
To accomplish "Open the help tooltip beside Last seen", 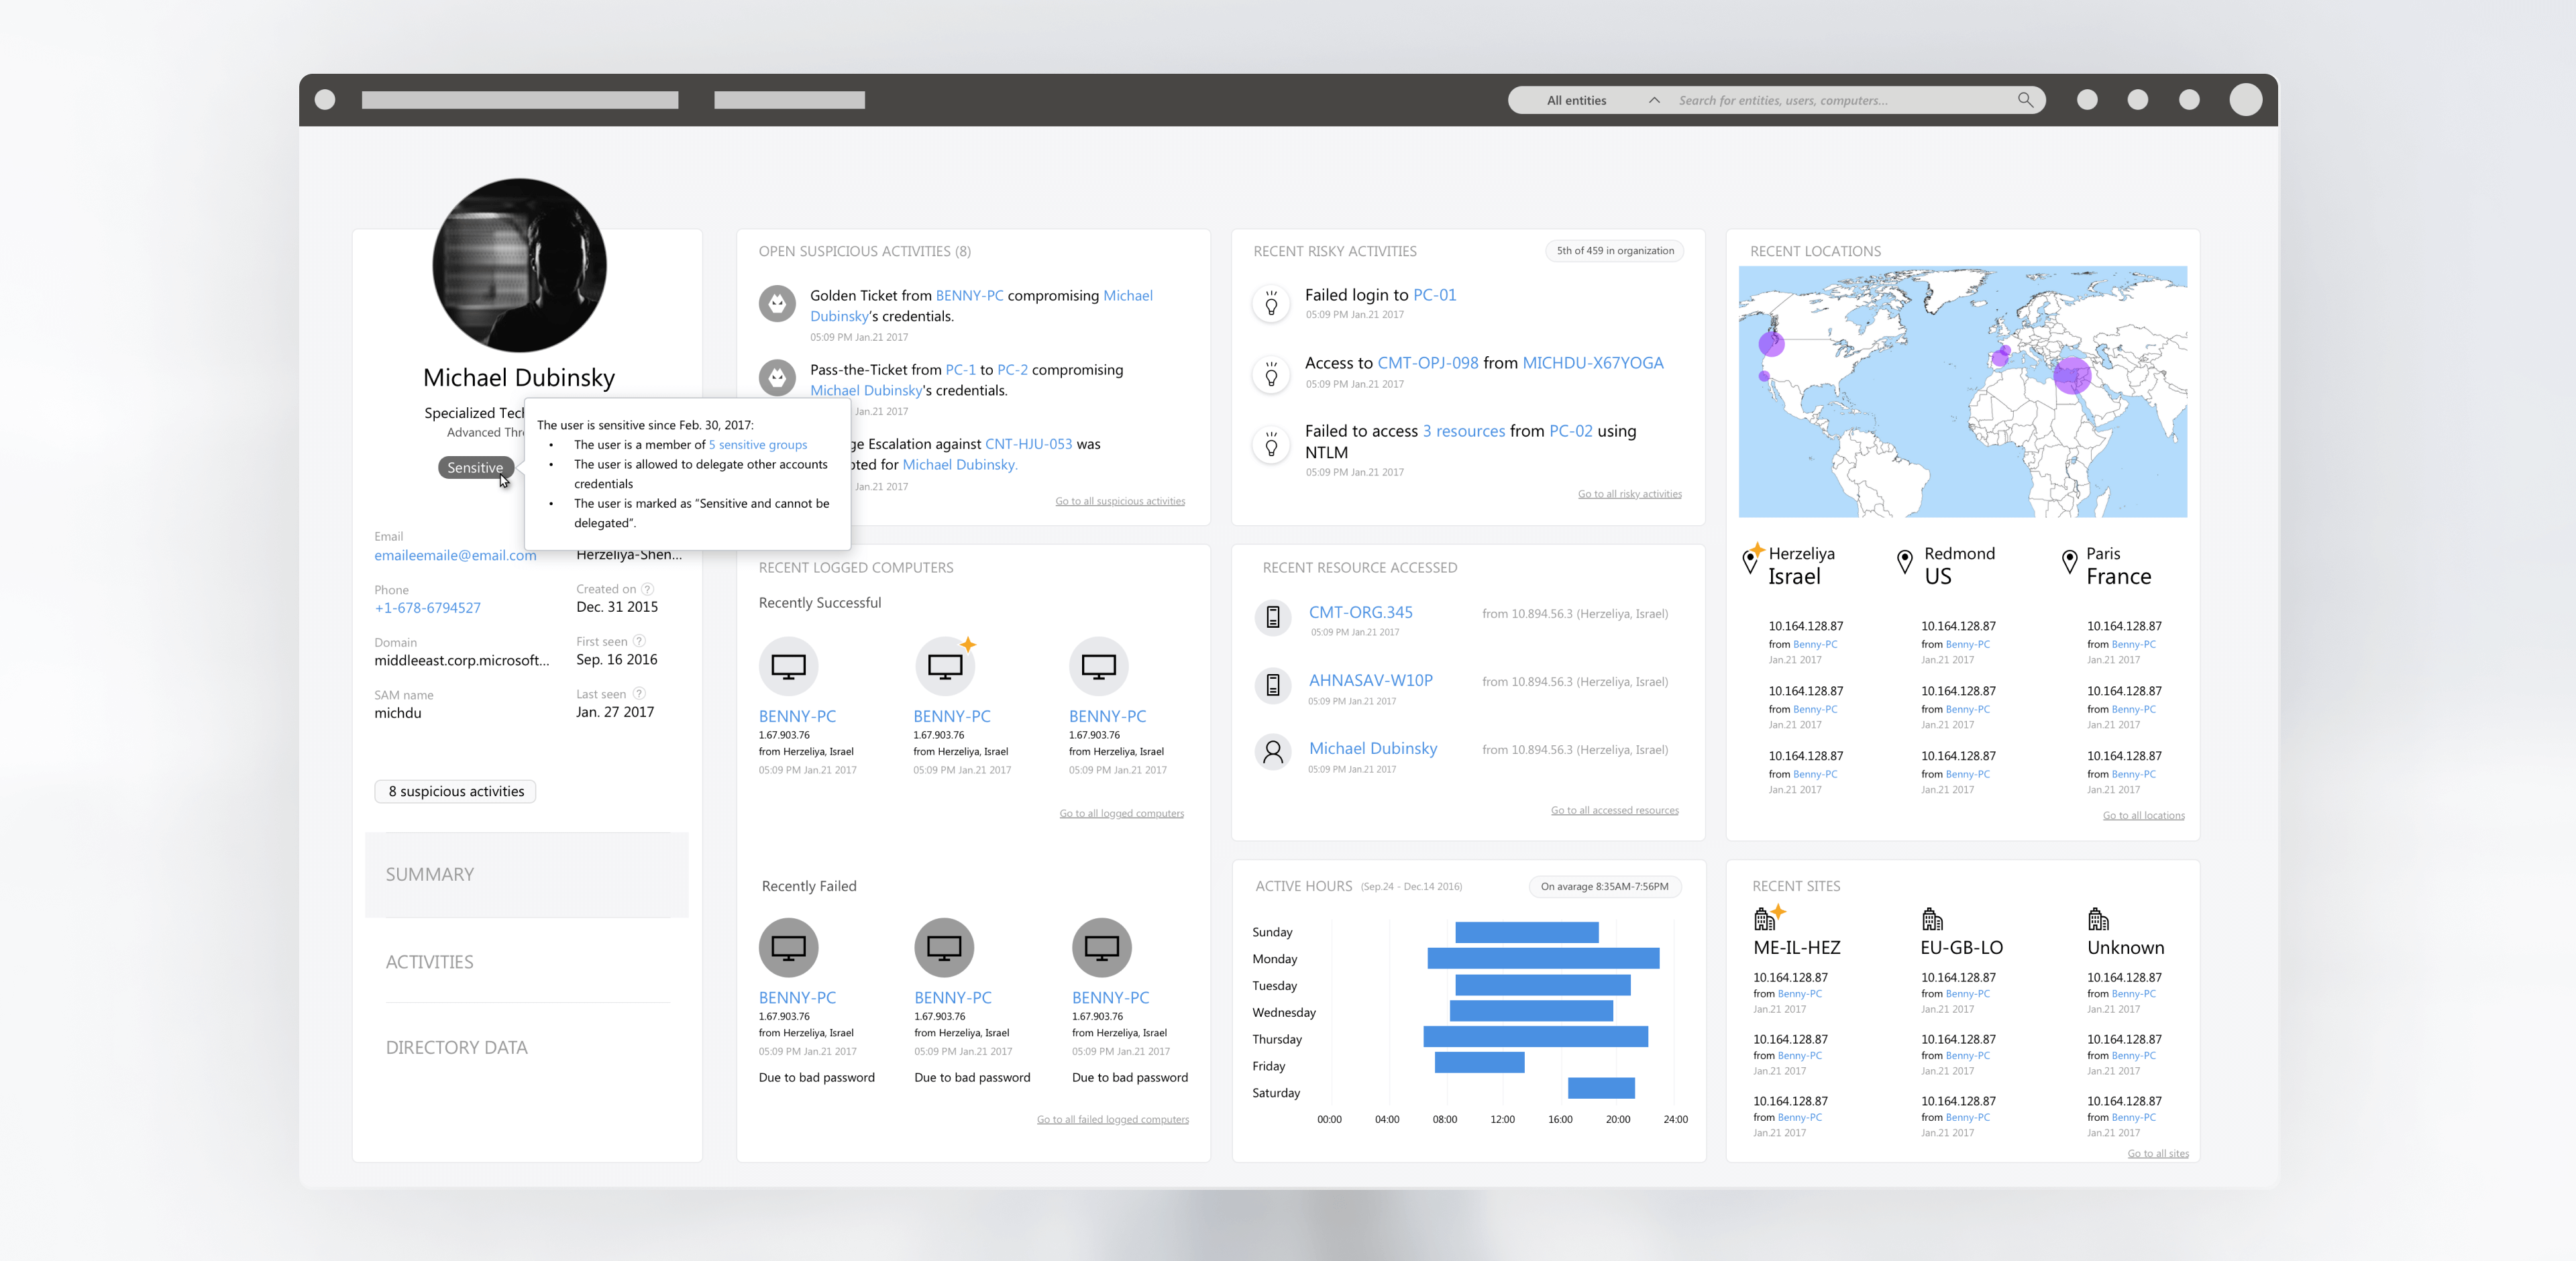I will pyautogui.click(x=641, y=693).
